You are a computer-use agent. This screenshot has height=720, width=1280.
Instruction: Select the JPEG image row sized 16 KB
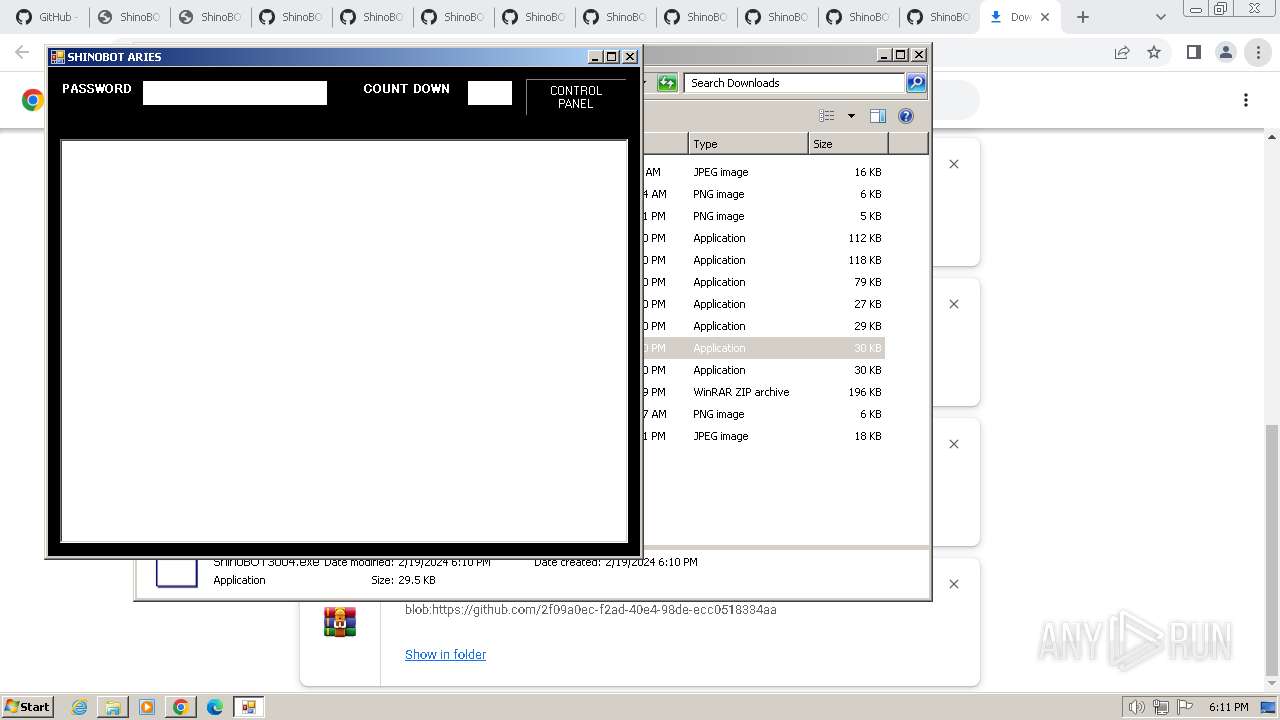[x=764, y=172]
